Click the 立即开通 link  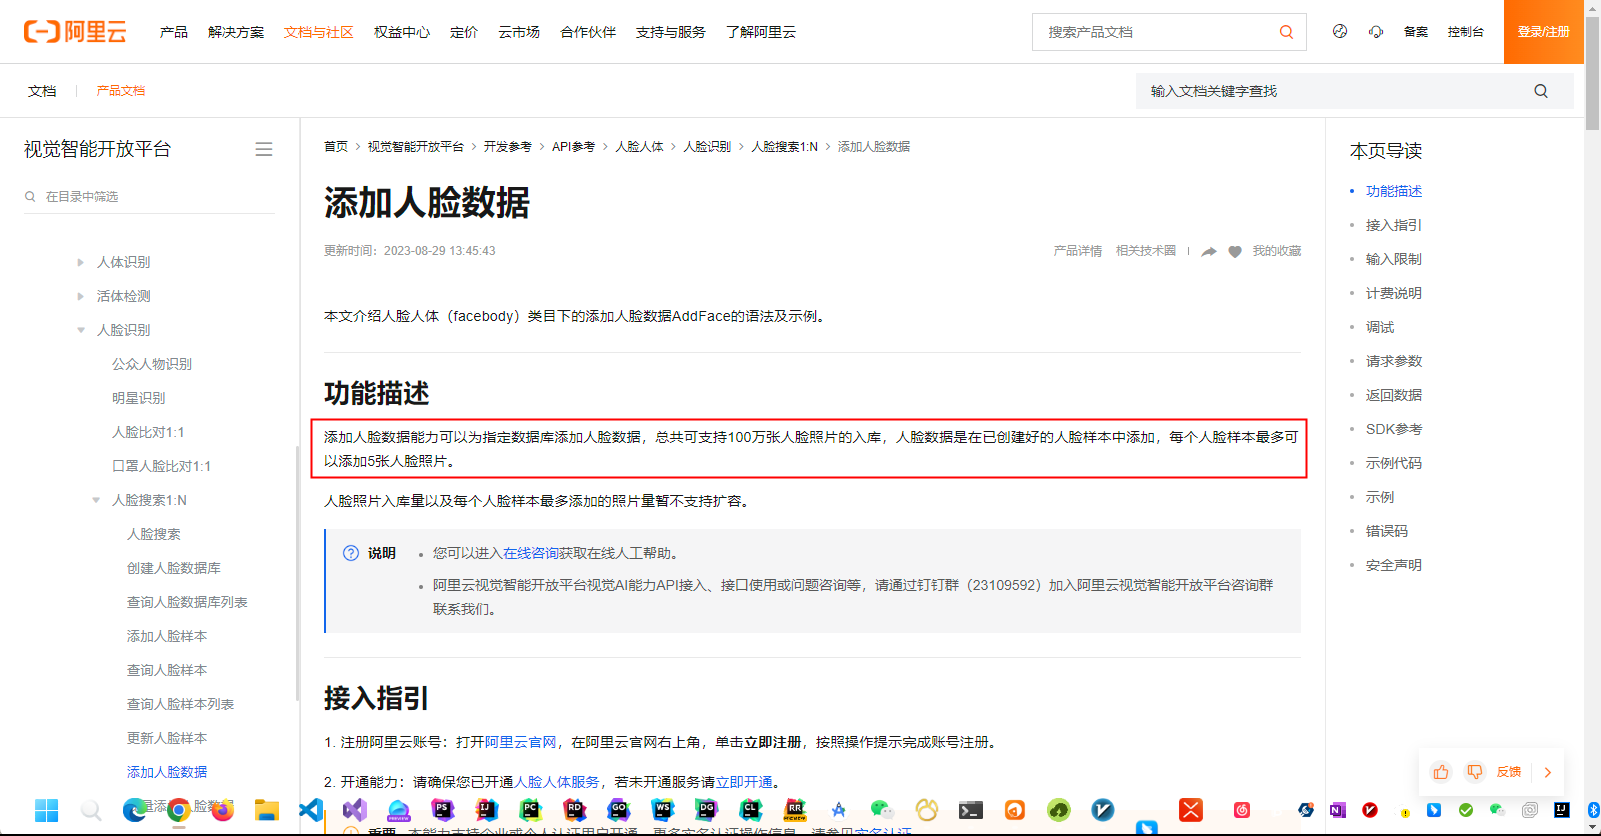pyautogui.click(x=744, y=782)
